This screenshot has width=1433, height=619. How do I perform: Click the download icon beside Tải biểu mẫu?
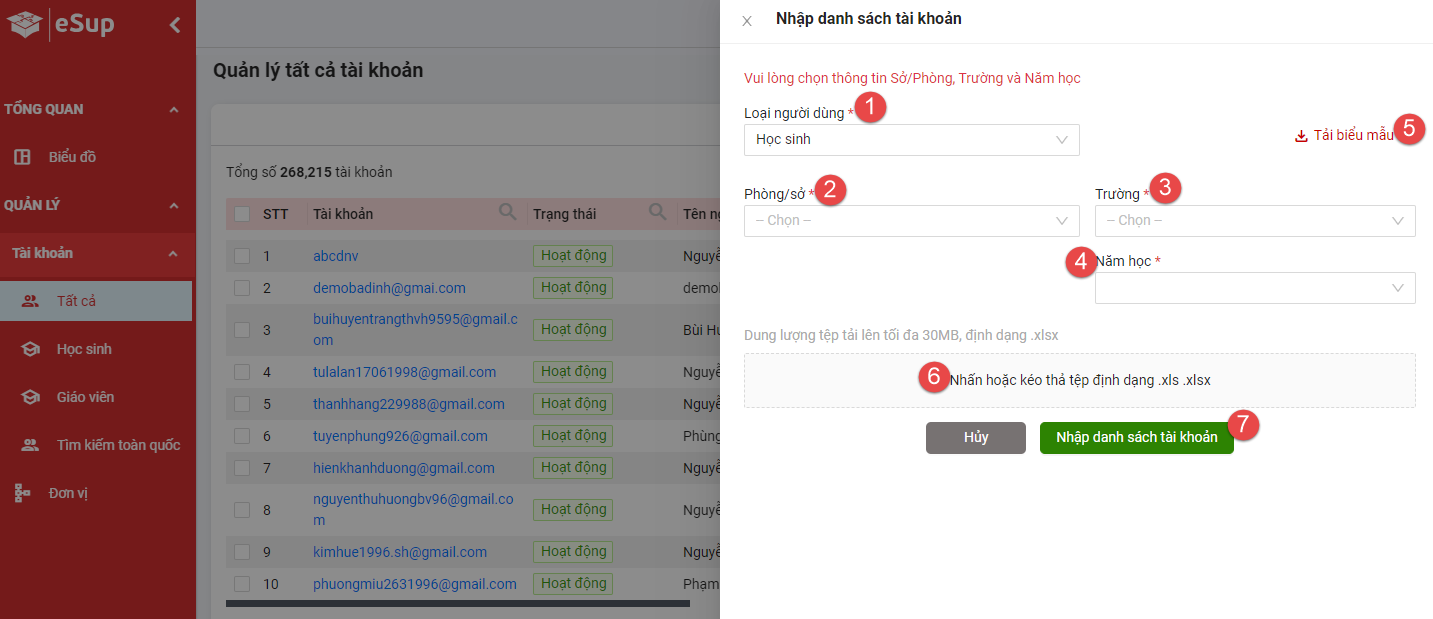pyautogui.click(x=1301, y=137)
